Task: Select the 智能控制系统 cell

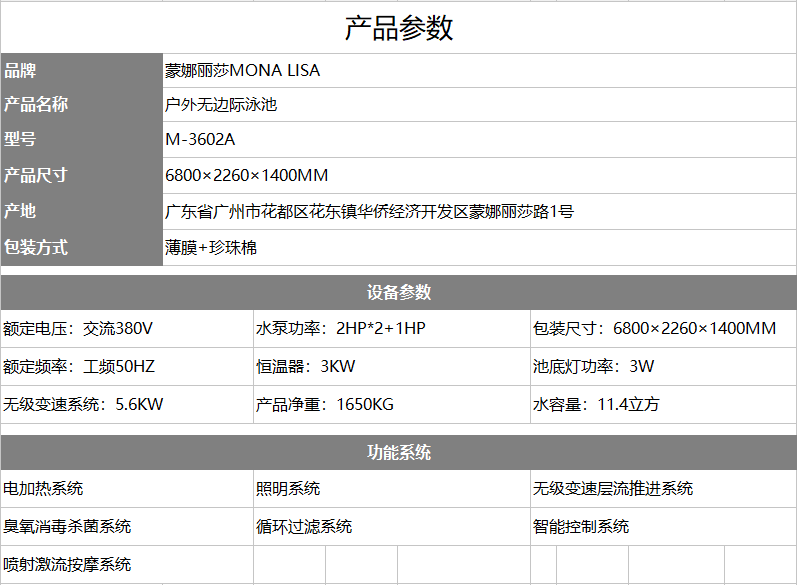Action: click(662, 527)
